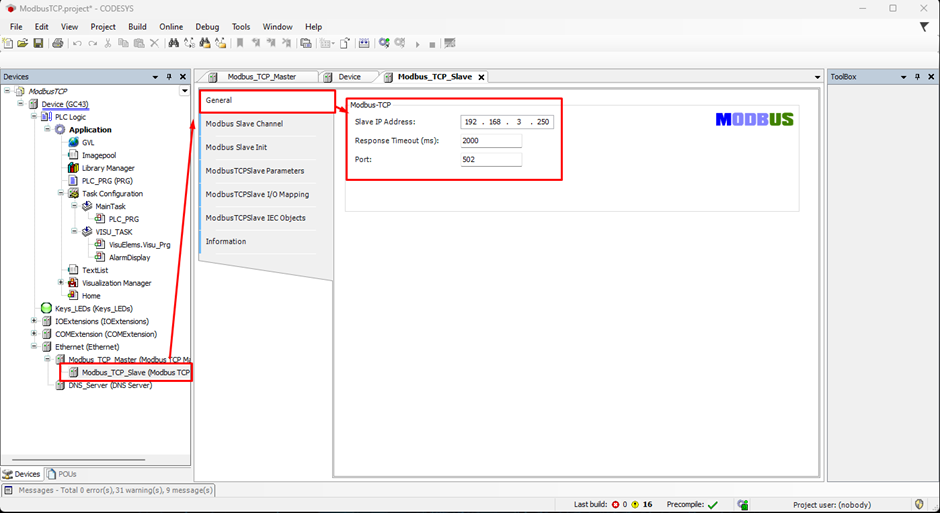Click the Delete X toolbar icon

click(155, 43)
